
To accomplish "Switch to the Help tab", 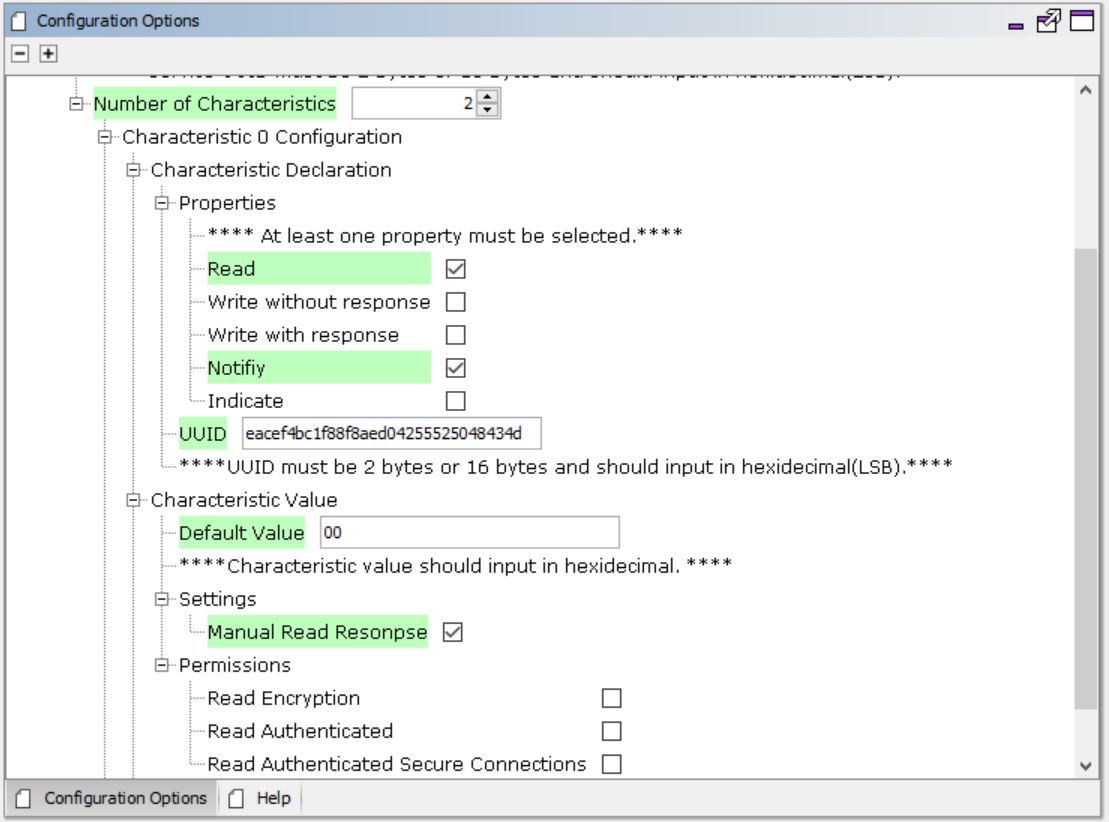I will click(262, 798).
